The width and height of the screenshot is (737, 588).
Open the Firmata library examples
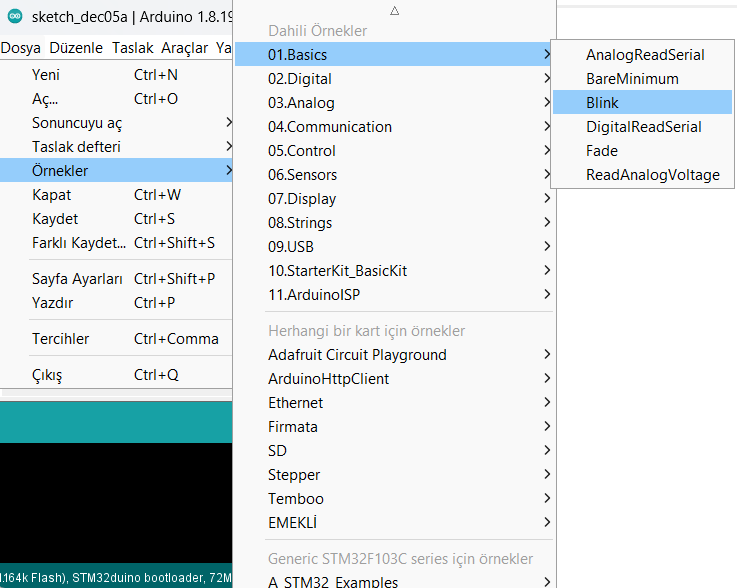[x=293, y=427]
